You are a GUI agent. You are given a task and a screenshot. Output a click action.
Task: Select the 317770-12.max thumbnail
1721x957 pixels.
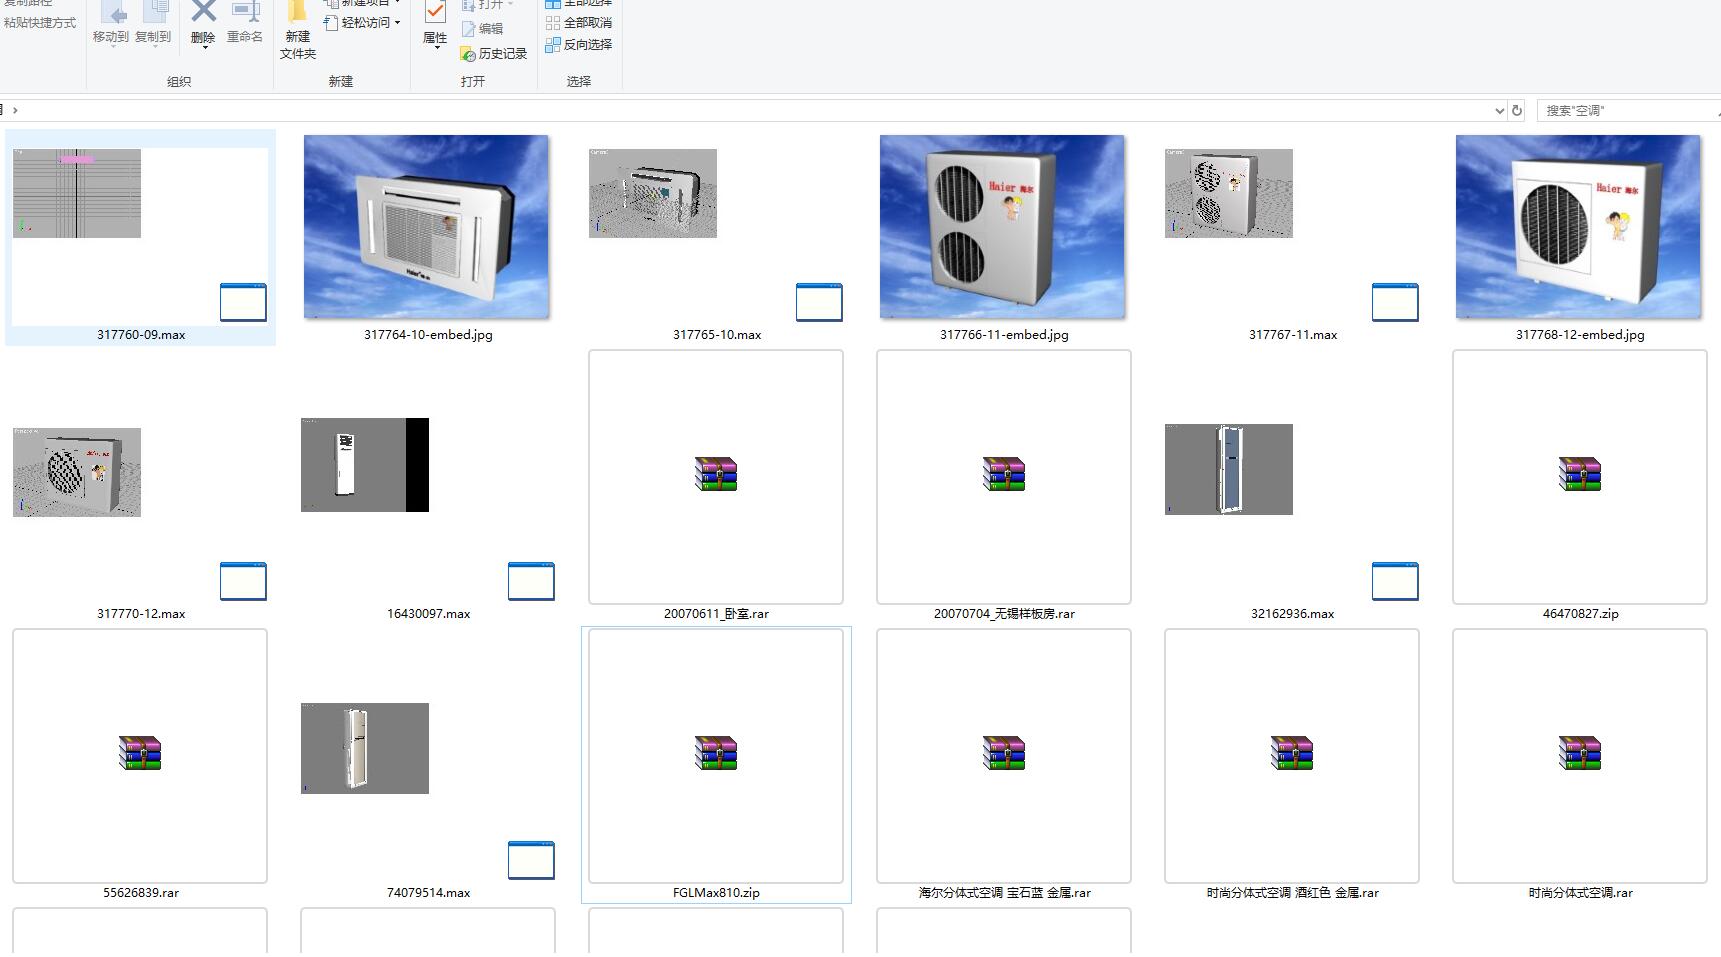point(77,472)
